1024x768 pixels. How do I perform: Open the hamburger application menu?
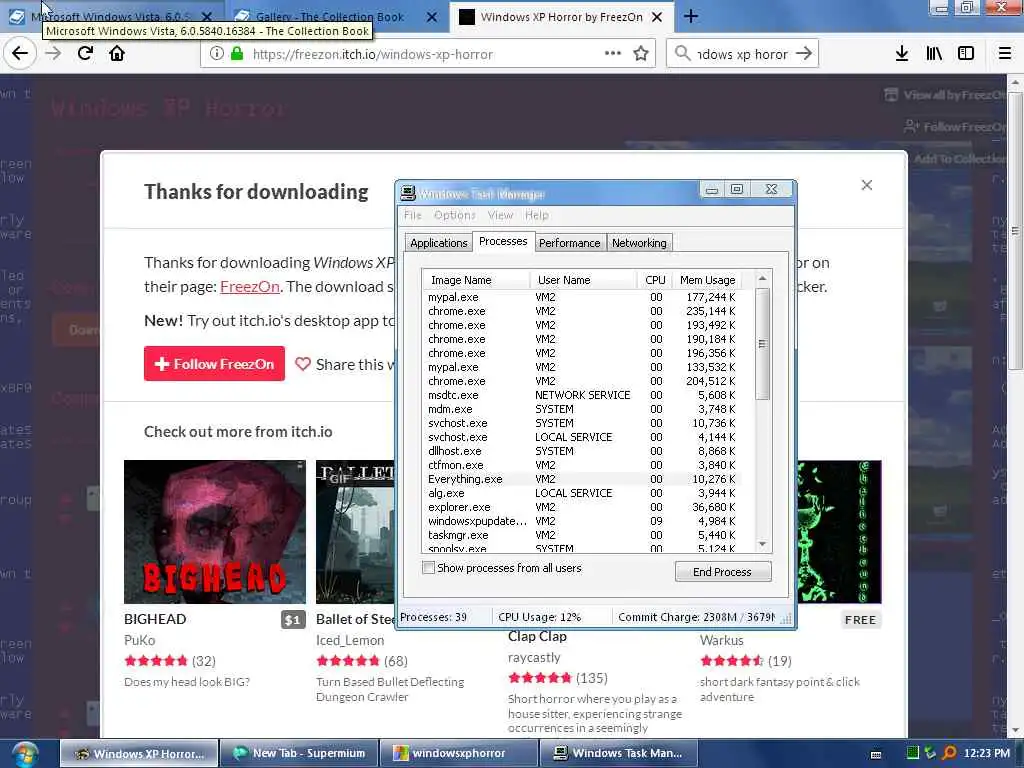coord(1004,54)
